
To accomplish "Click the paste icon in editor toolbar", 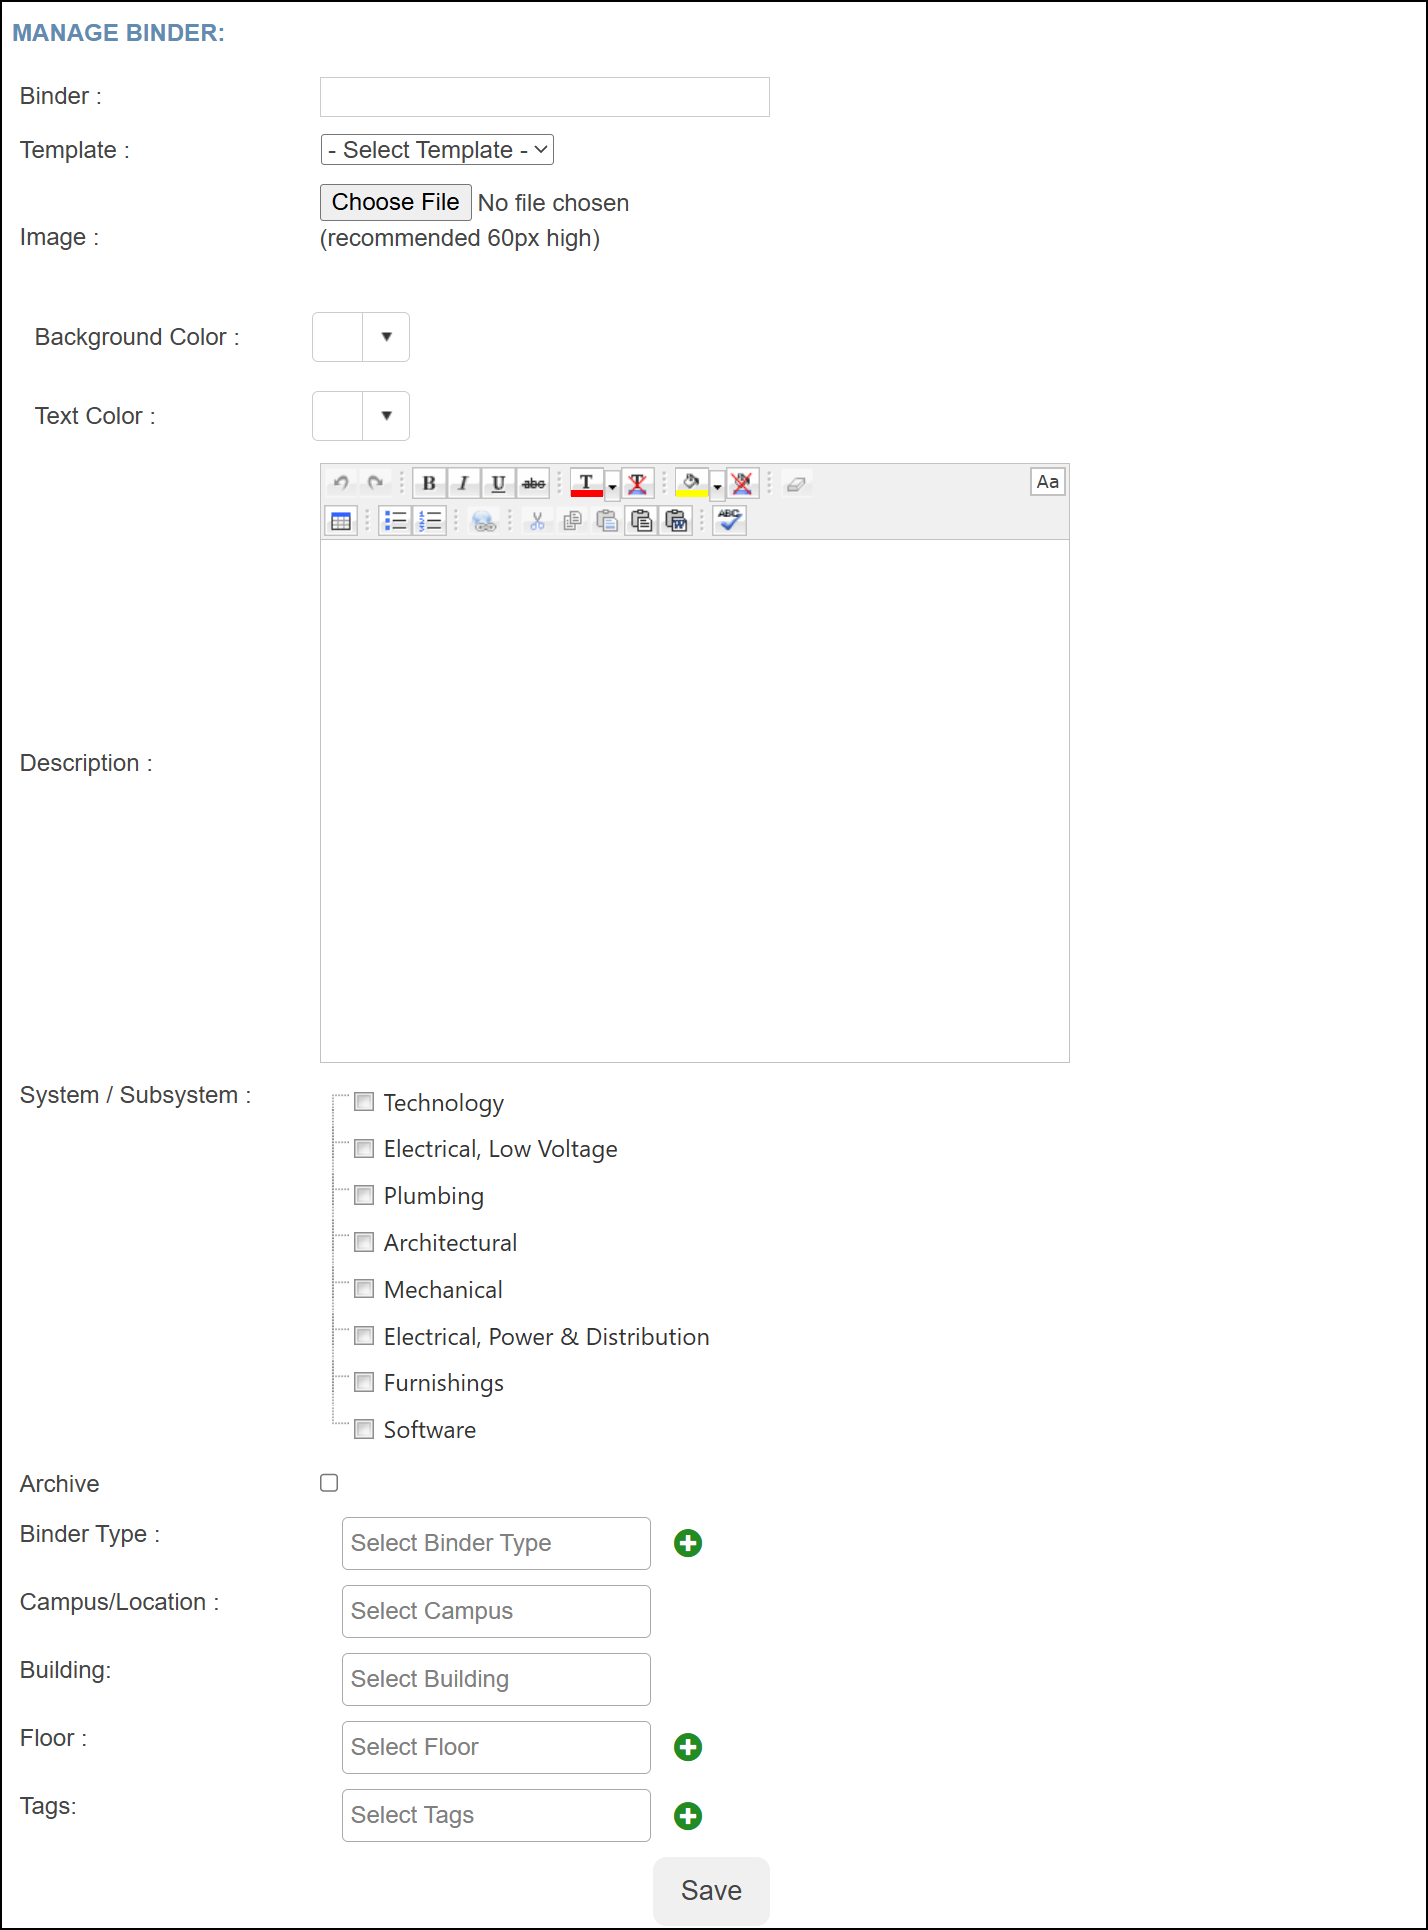I will (607, 521).
